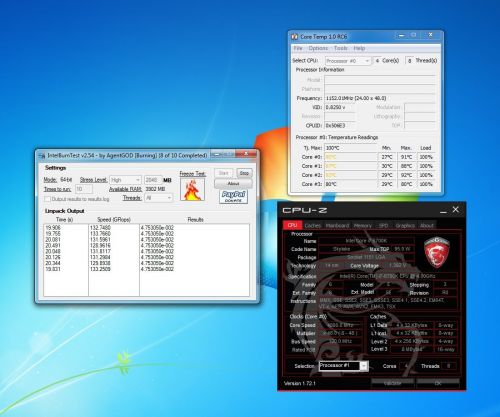Open the Stress Level dropdown in IntelBurnTest
This screenshot has width=500, height=417.
pyautogui.click(x=125, y=180)
